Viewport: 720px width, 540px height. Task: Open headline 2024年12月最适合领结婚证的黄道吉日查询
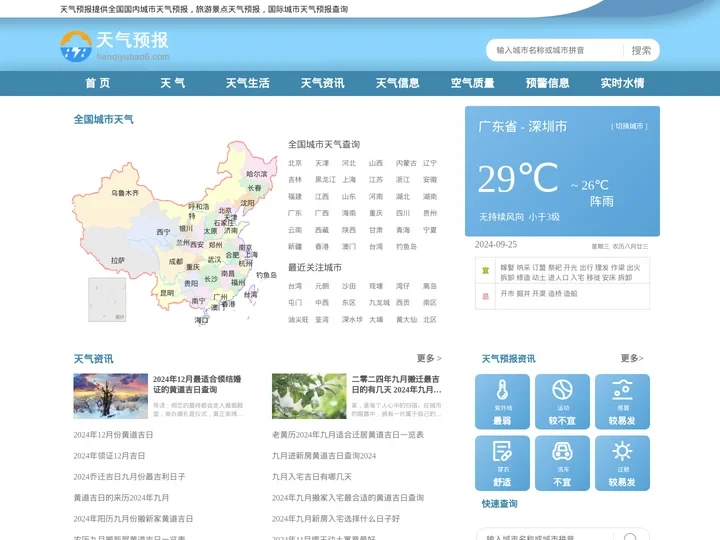tap(197, 384)
